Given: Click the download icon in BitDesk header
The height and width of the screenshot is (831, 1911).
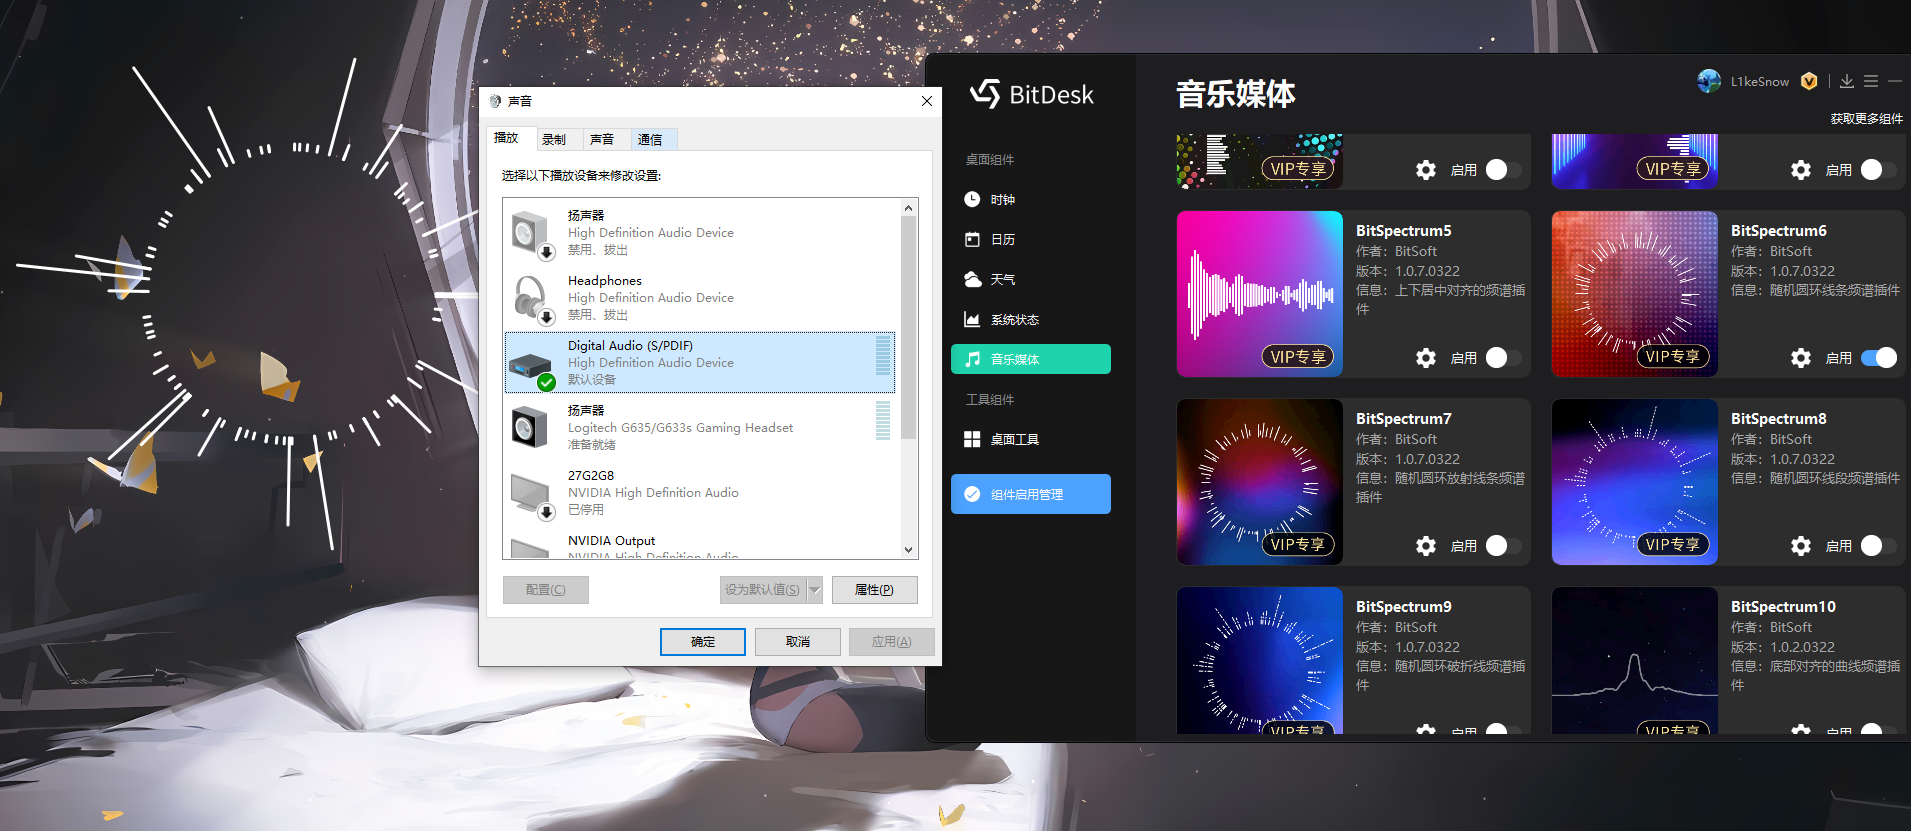Looking at the screenshot, I should (x=1846, y=82).
